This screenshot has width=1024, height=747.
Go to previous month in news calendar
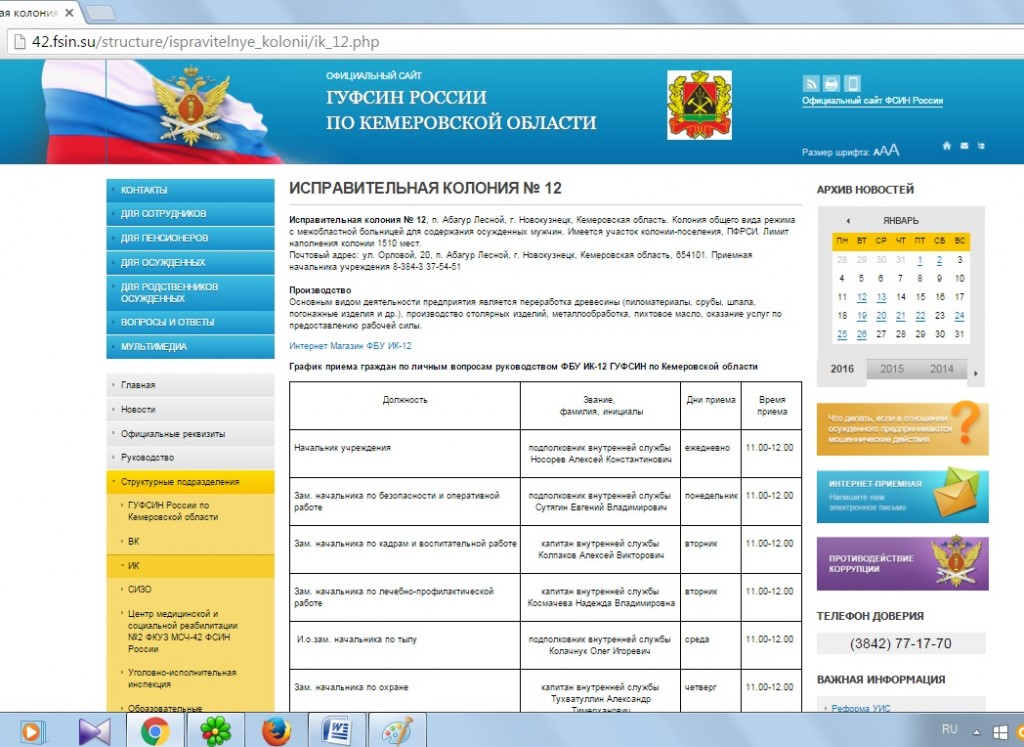point(848,221)
